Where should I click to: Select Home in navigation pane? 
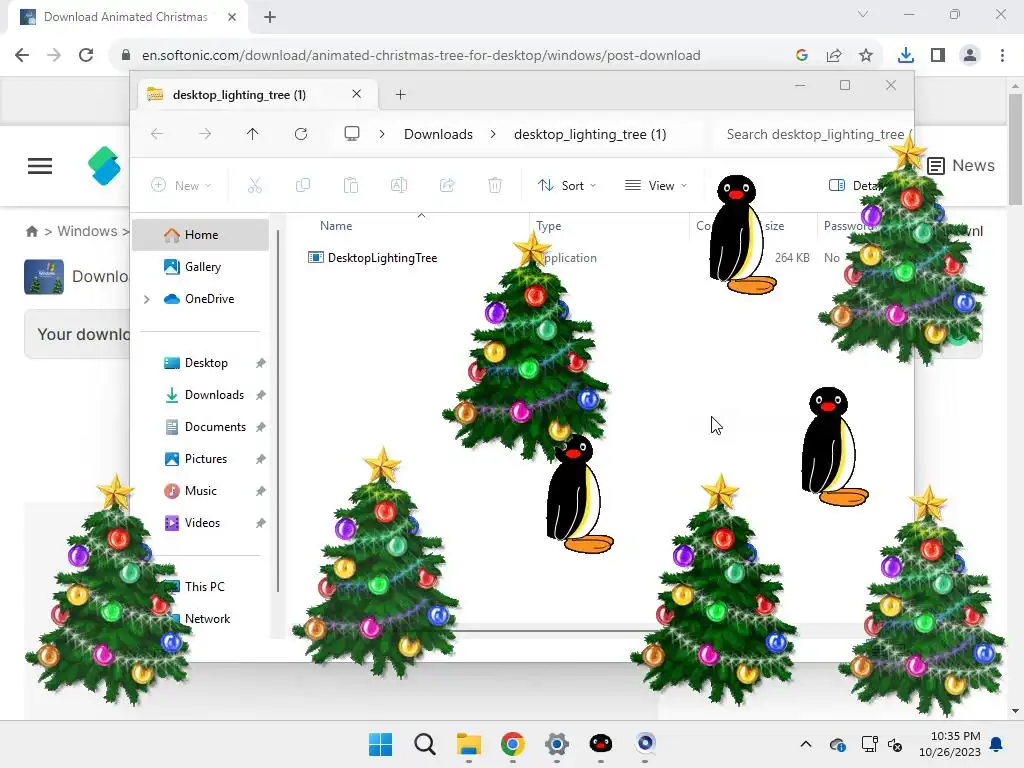click(x=200, y=235)
